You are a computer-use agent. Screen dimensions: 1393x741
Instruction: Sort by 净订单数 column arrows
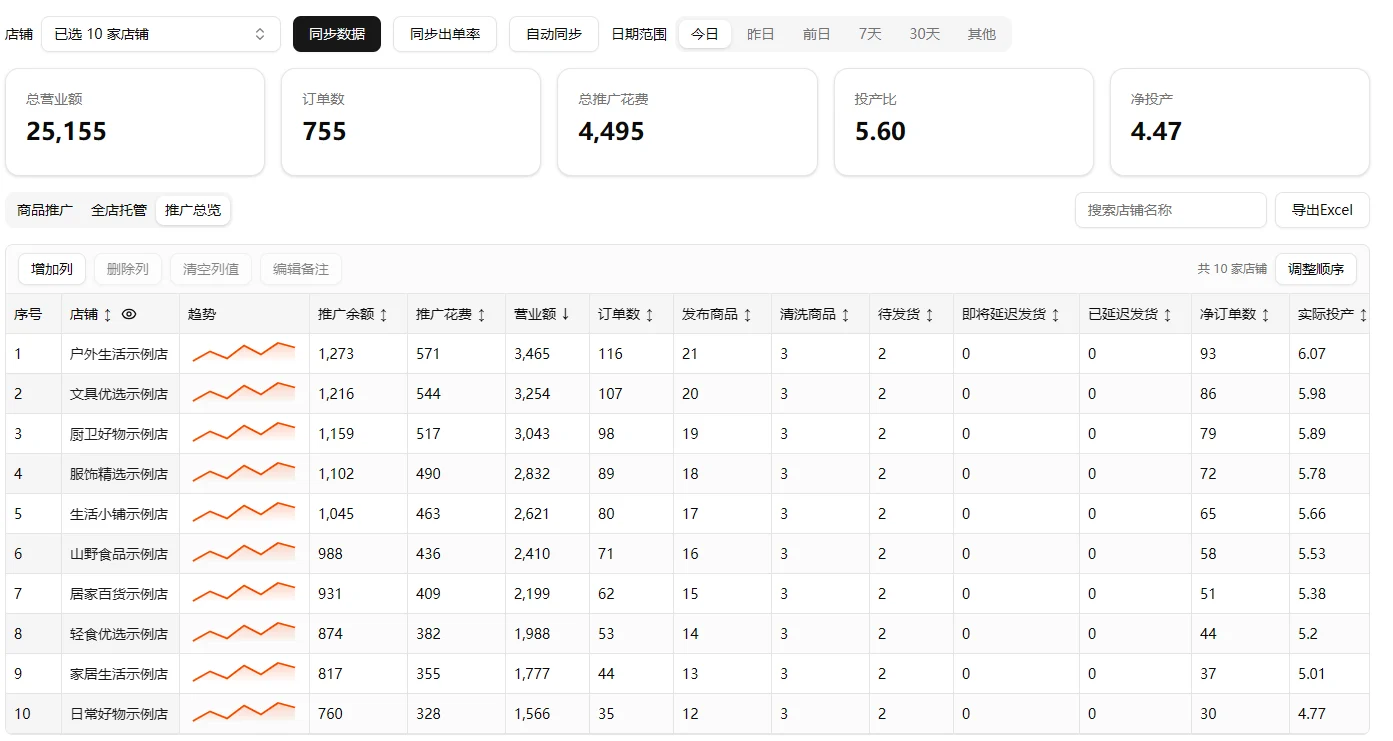(x=1265, y=314)
